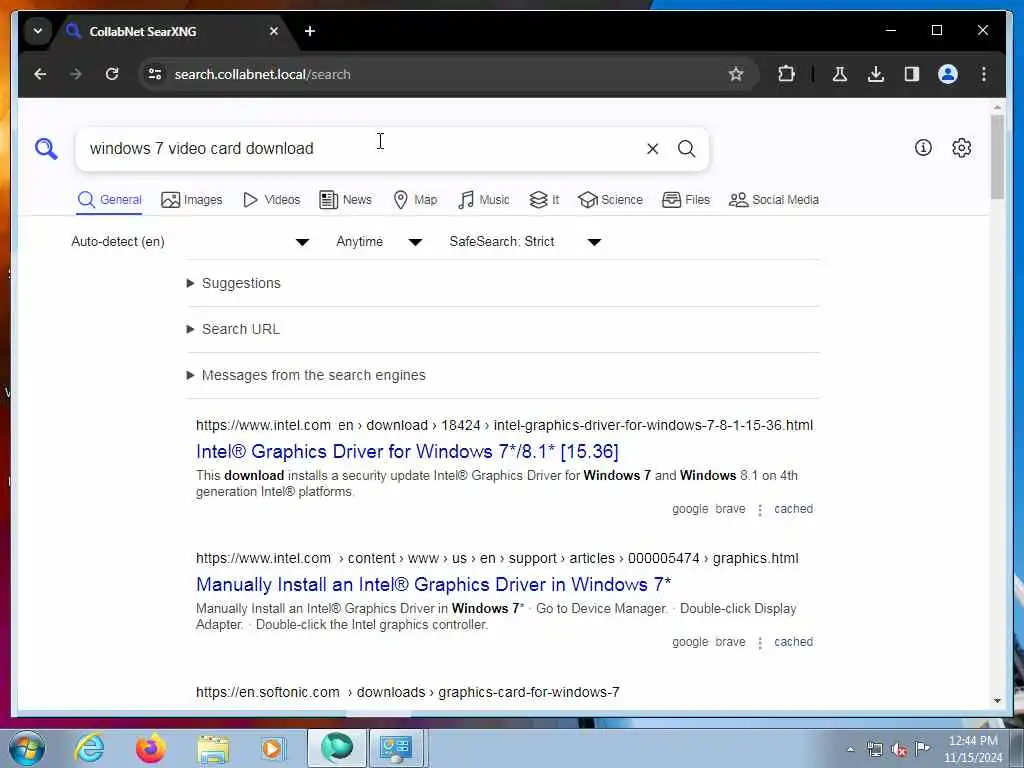Reload the current page
1024x768 pixels.
tap(112, 74)
